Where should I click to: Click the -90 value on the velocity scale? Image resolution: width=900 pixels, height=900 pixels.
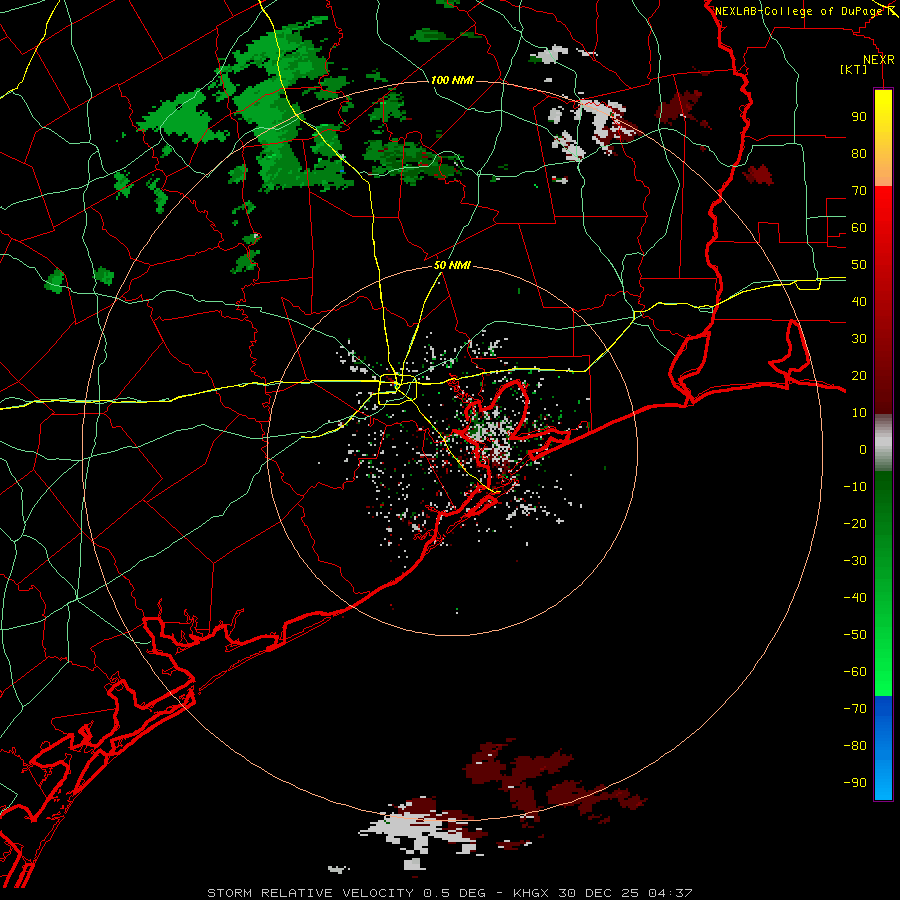point(855,783)
